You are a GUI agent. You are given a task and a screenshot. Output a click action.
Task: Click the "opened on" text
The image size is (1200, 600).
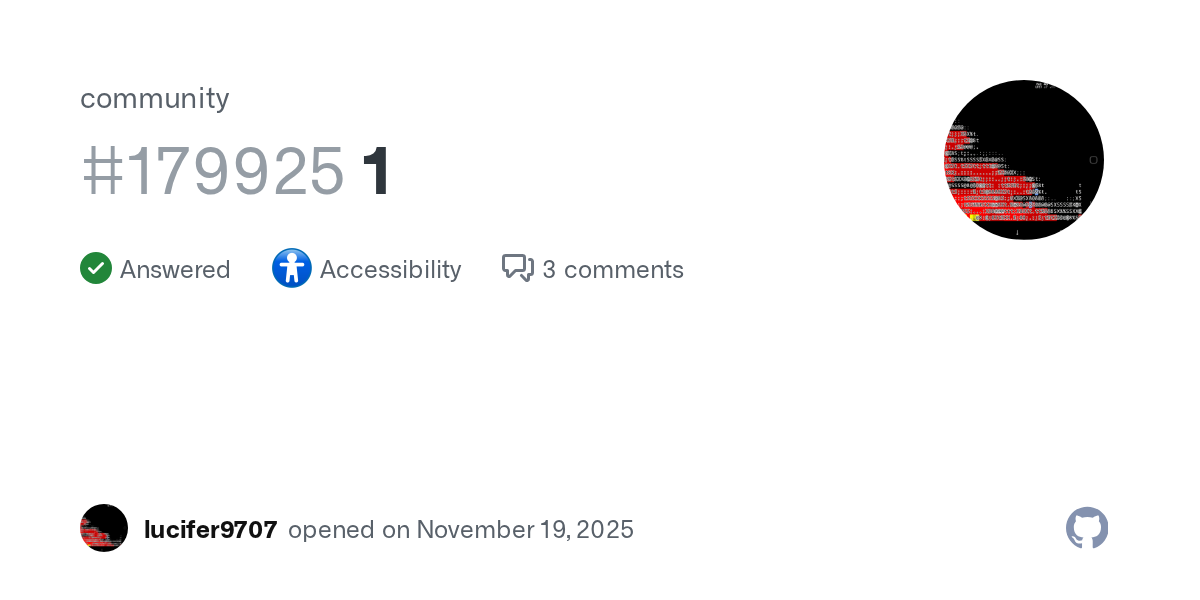pos(348,530)
